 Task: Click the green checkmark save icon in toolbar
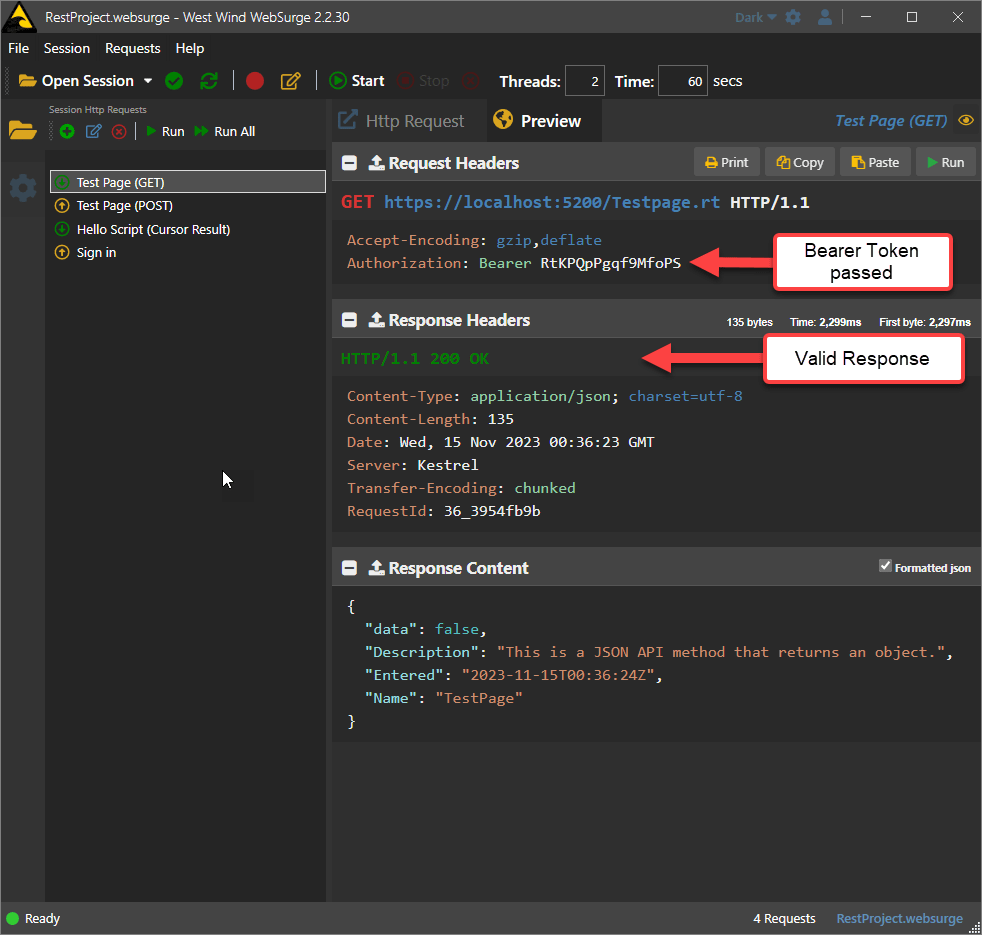point(174,81)
